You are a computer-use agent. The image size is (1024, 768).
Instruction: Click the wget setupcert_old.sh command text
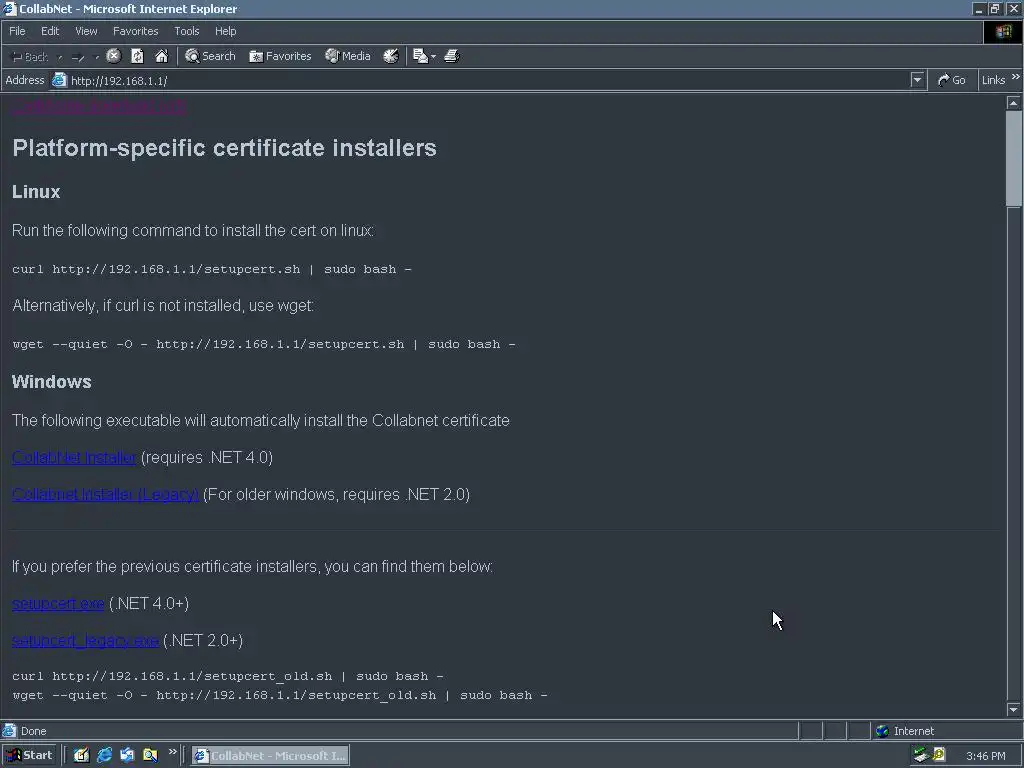click(280, 695)
